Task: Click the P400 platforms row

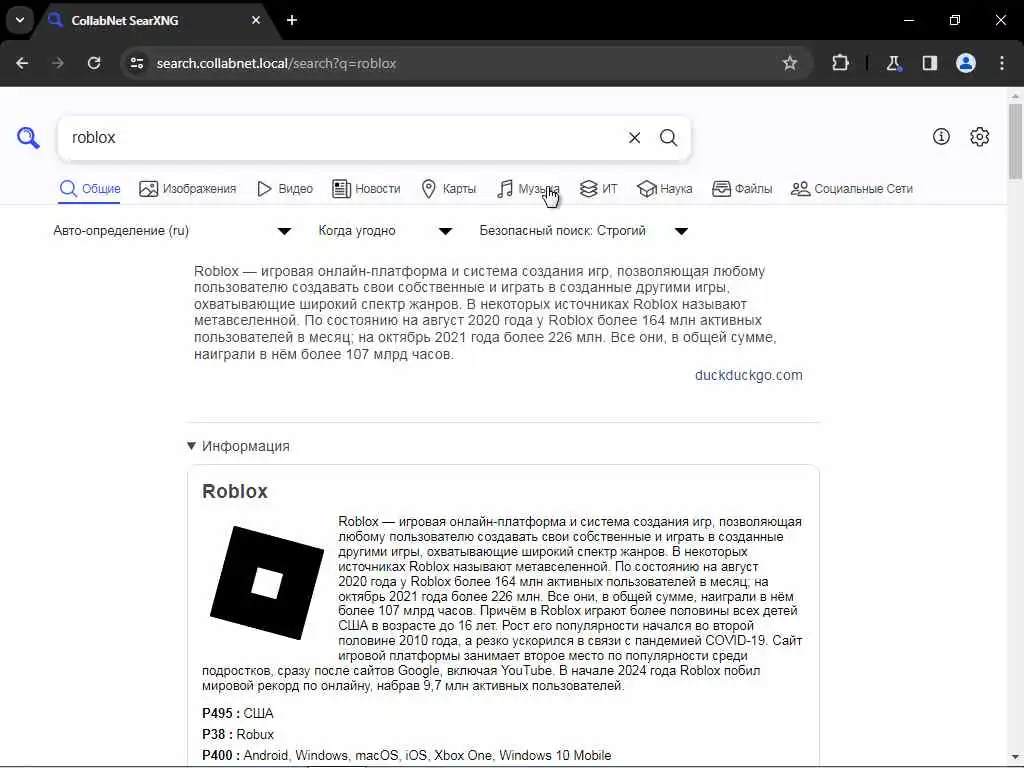Action: coord(407,755)
